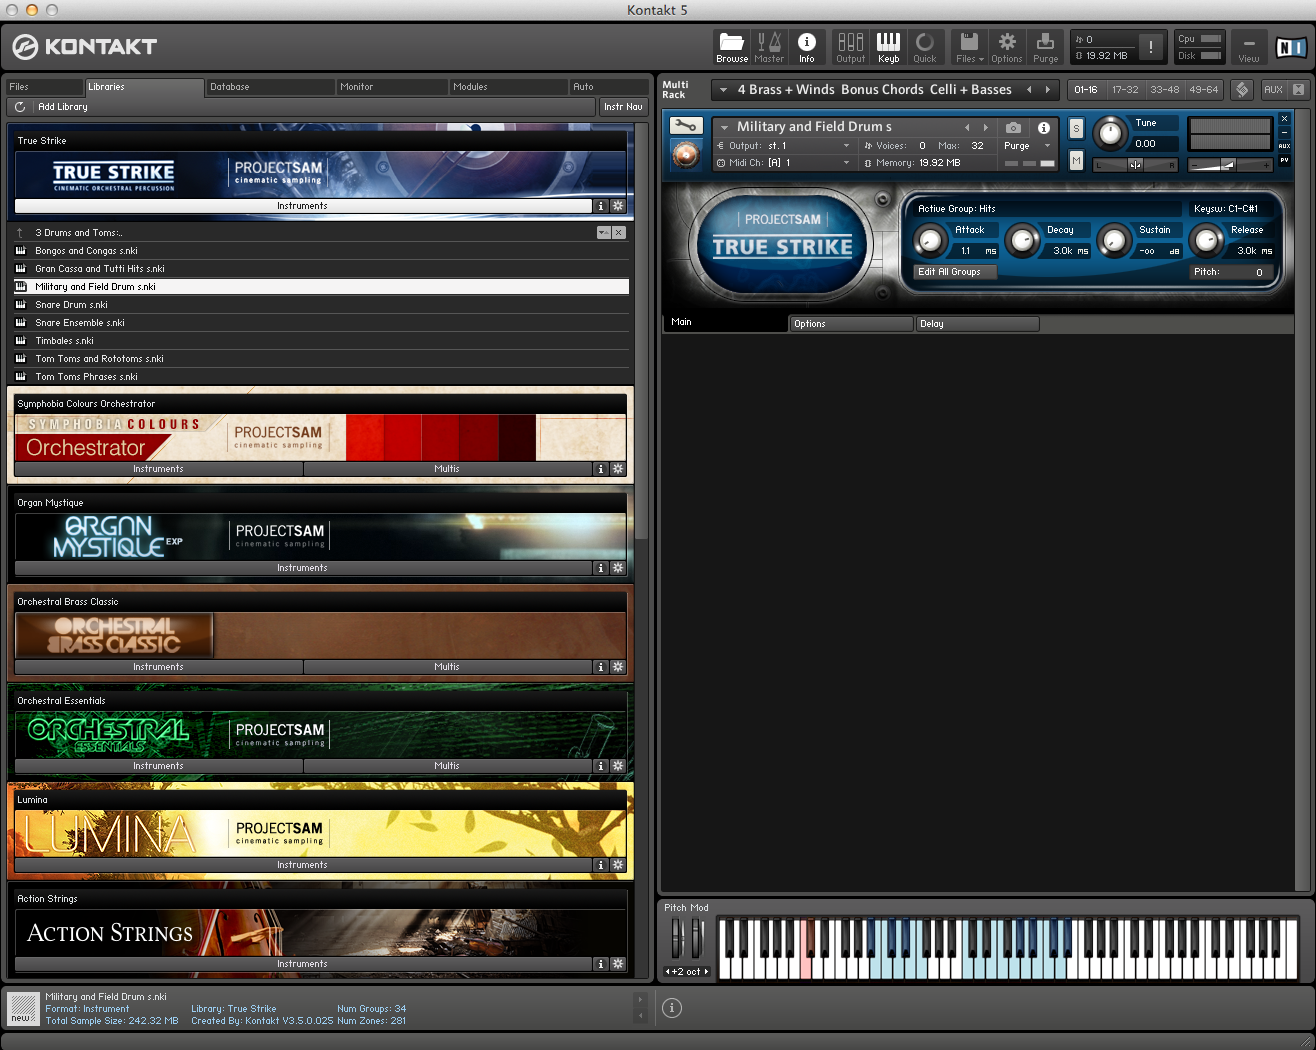Open True Strike library settings gear
1316x1050 pixels.
[618, 206]
